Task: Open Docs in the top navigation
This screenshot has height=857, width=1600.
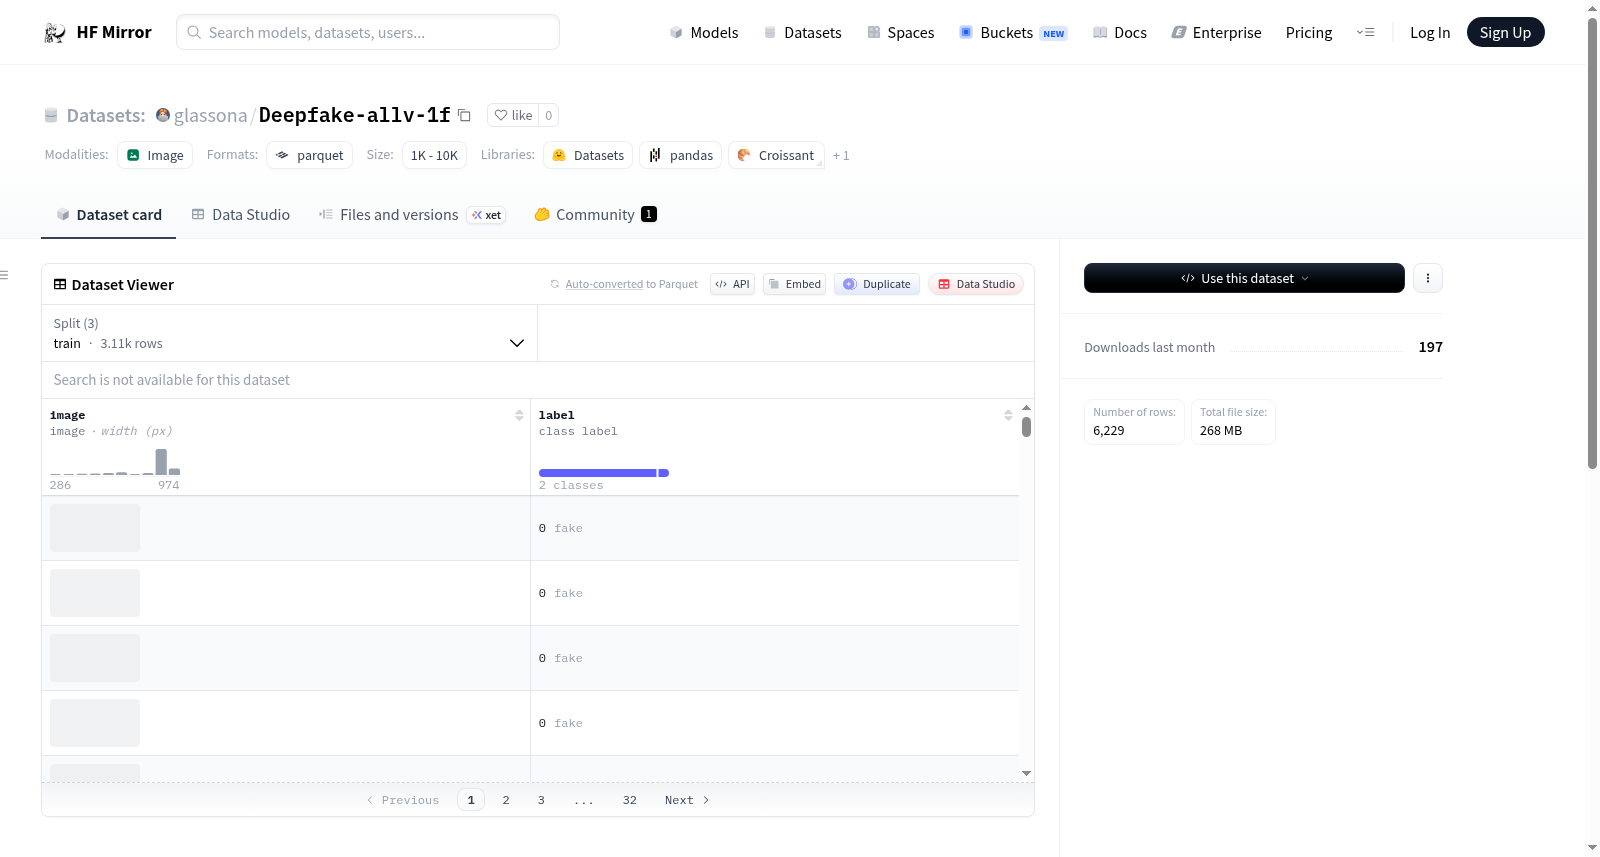Action: coord(1120,33)
